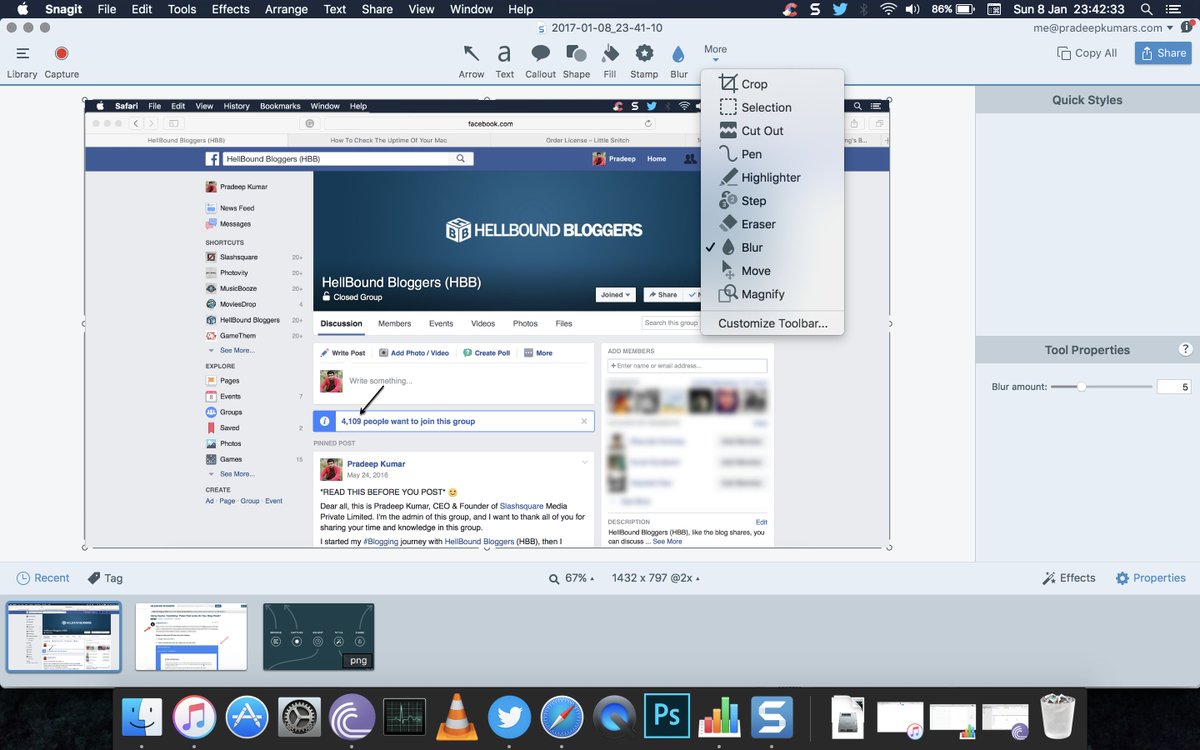This screenshot has height=750, width=1200.
Task: Open the 67% zoom dropdown
Action: point(571,578)
